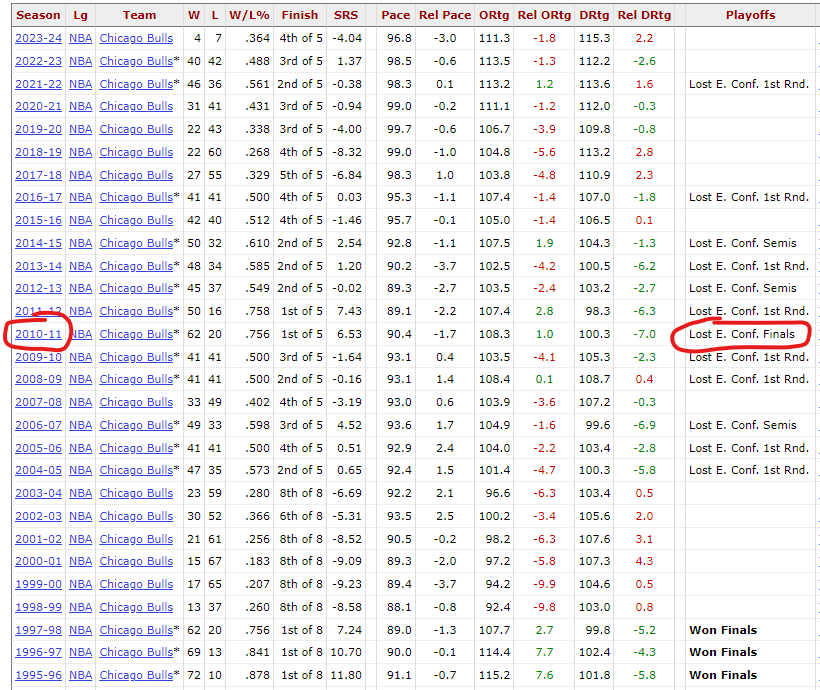Screen dimensions: 820x690
Task: Go to the 2008-09 season page
Action: pyautogui.click(x=38, y=379)
